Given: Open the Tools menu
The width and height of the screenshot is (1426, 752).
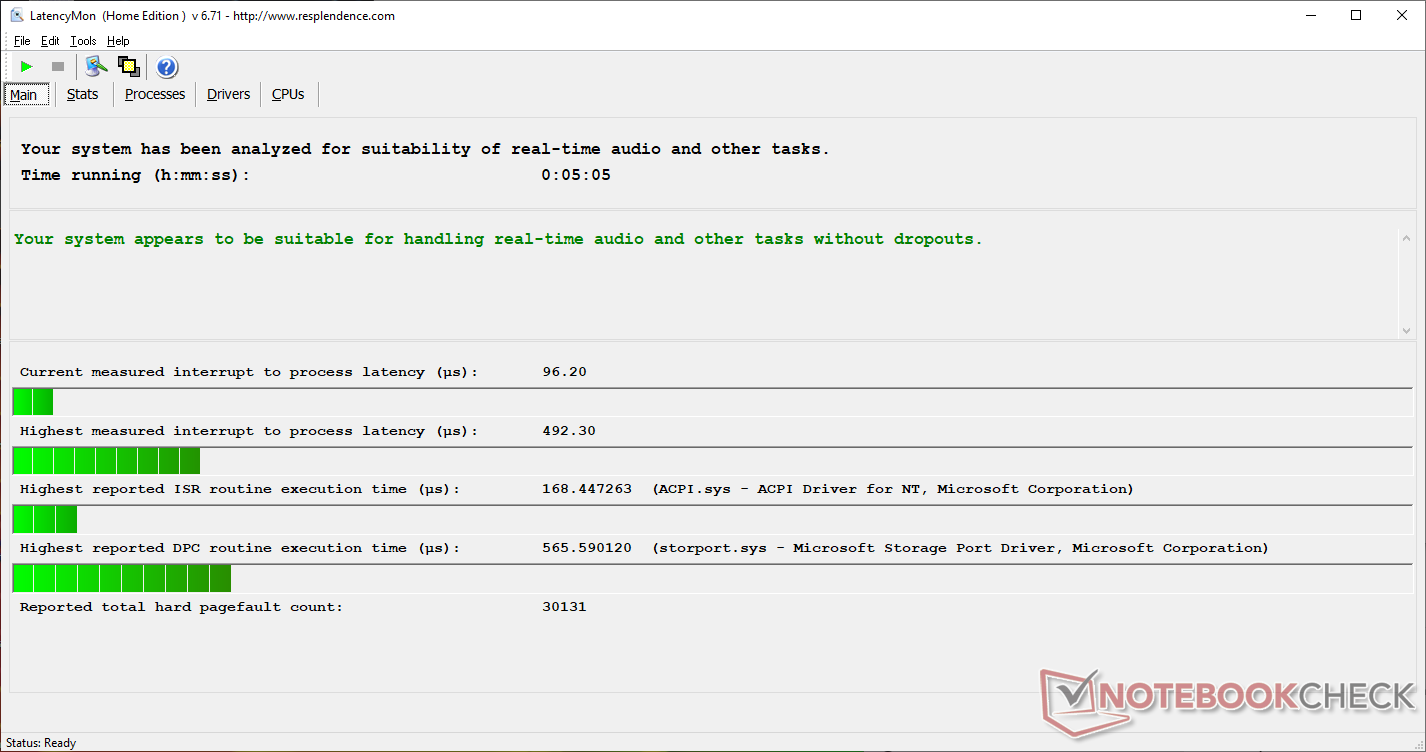Looking at the screenshot, I should (x=83, y=41).
